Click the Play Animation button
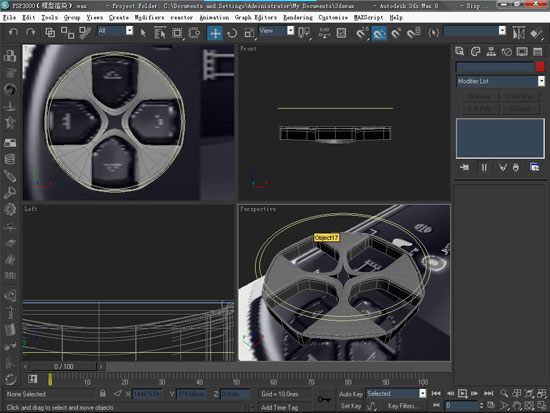 [462, 393]
